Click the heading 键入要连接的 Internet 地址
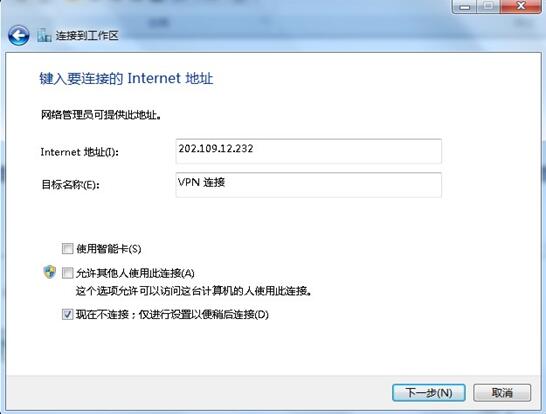 coord(126,78)
